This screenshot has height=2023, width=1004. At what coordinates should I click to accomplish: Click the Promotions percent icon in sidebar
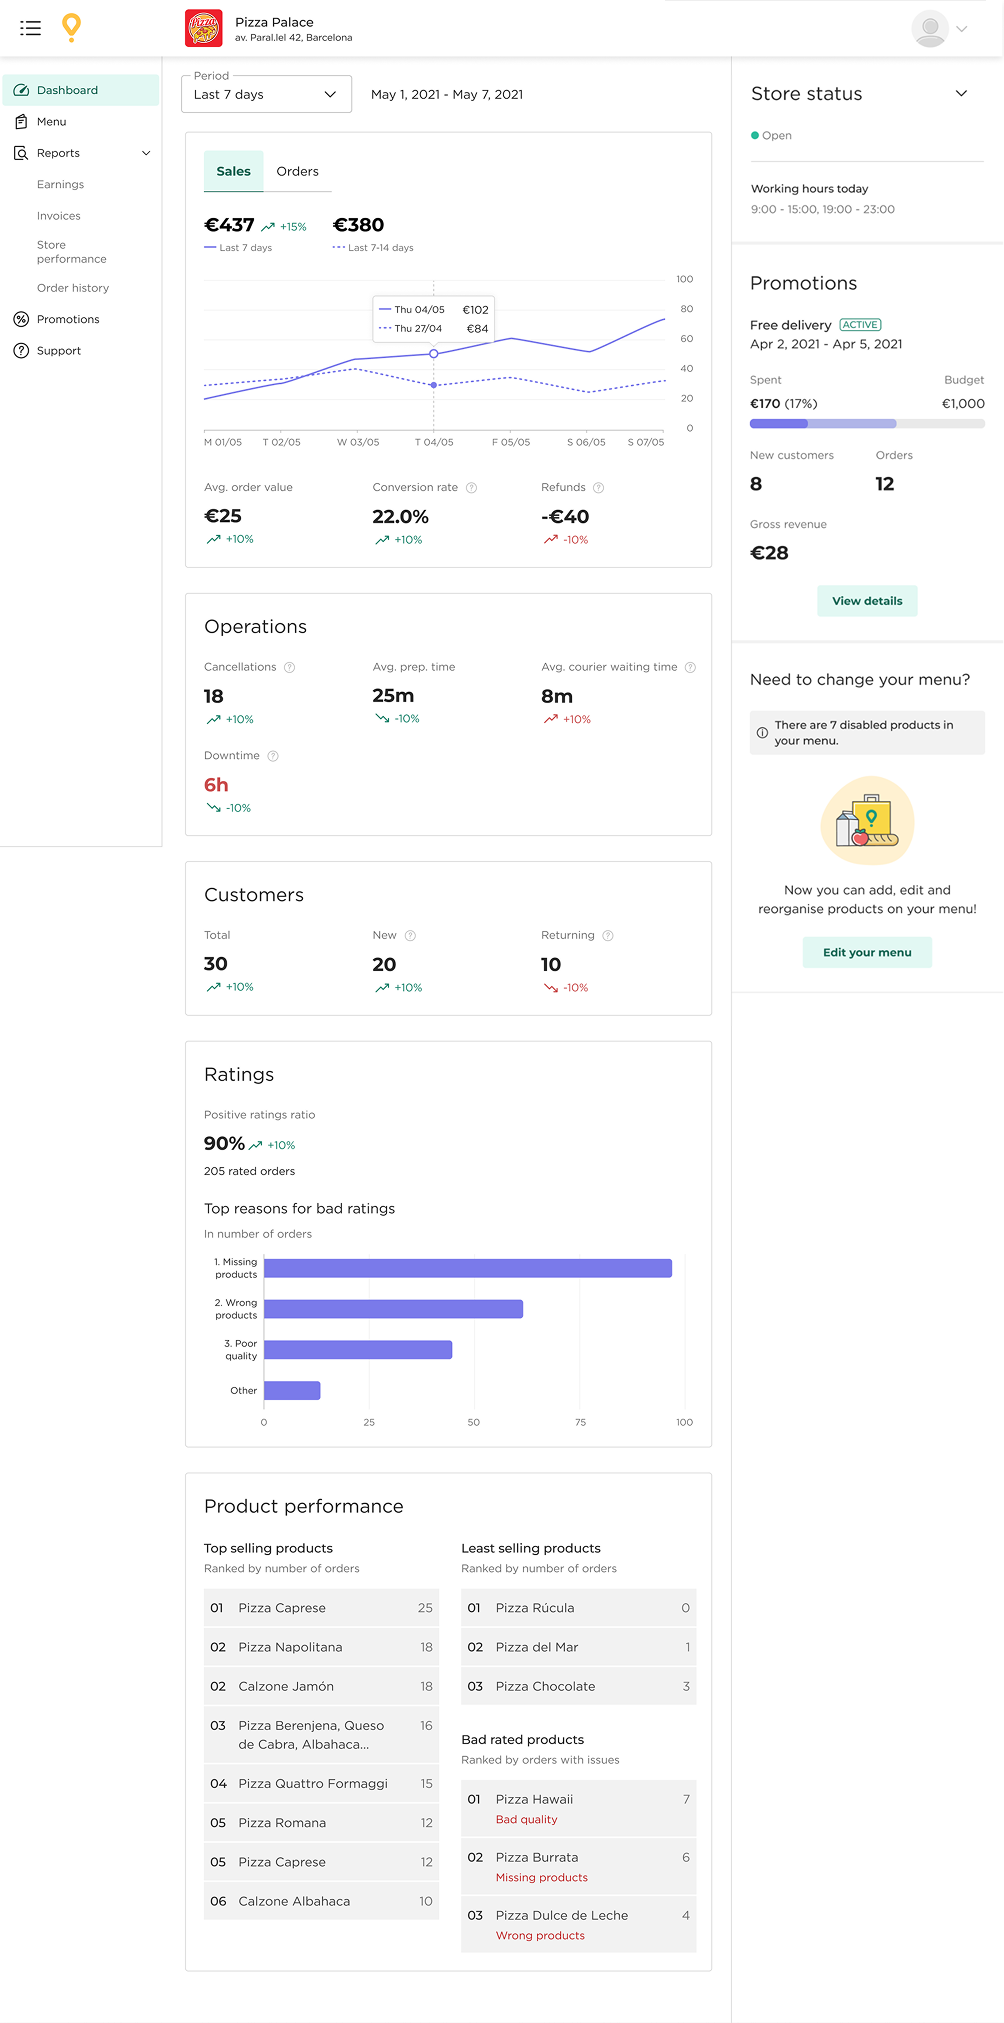pyautogui.click(x=21, y=319)
